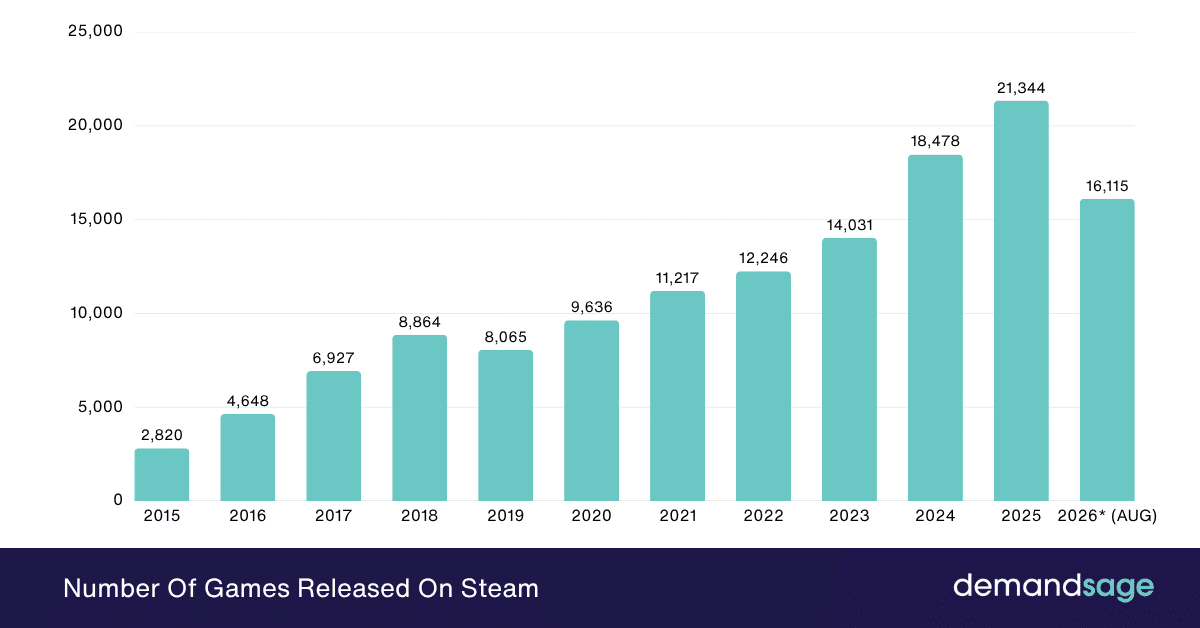The image size is (1200, 628).
Task: Click the 8,864 data label
Action: (420, 322)
